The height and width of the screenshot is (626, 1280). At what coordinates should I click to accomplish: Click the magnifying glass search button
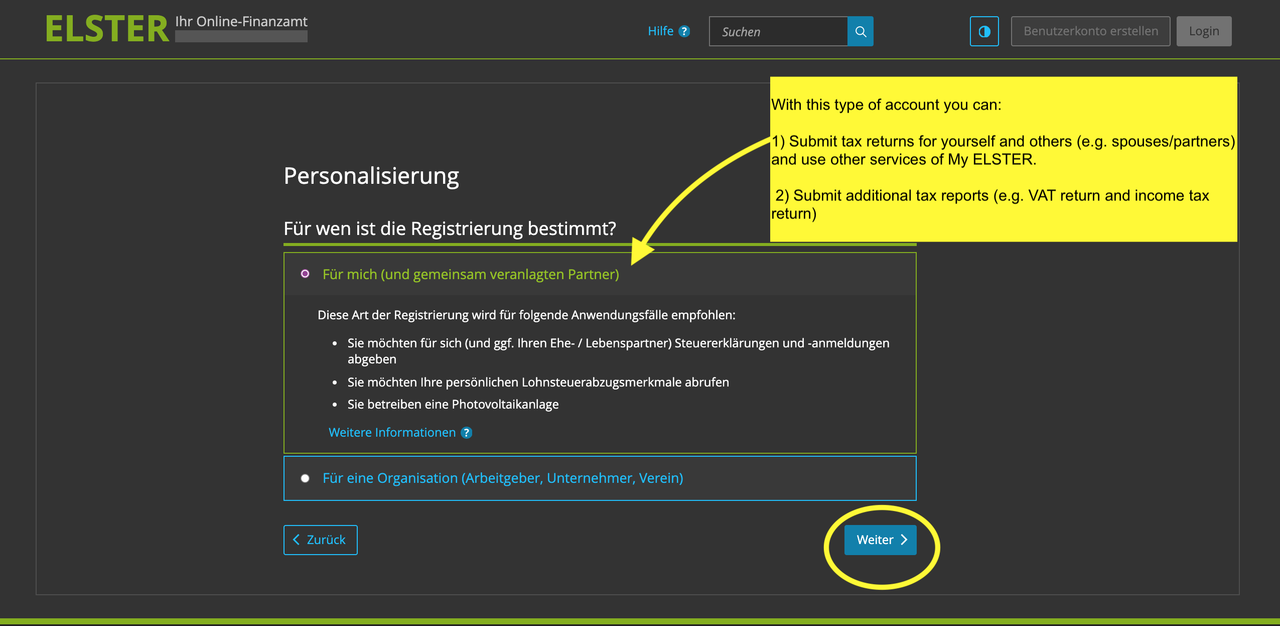pos(860,31)
